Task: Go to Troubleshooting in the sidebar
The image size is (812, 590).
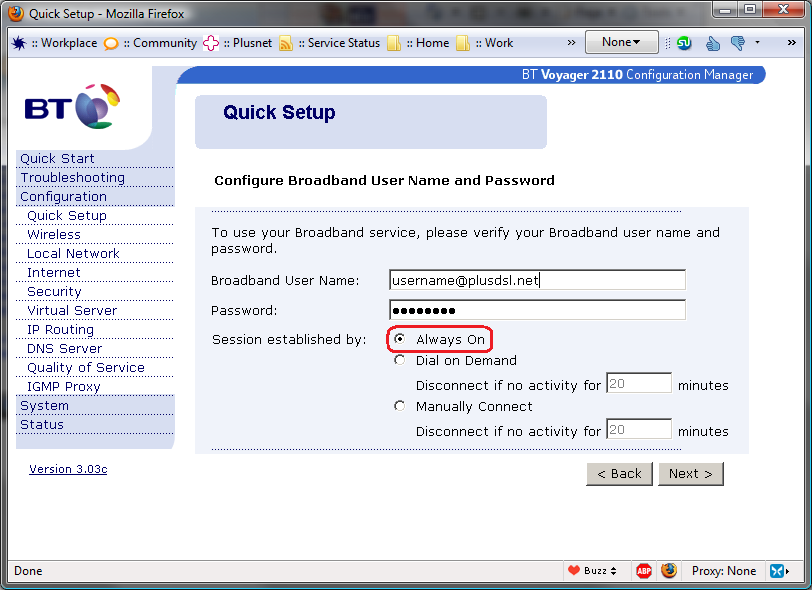Action: click(x=73, y=178)
